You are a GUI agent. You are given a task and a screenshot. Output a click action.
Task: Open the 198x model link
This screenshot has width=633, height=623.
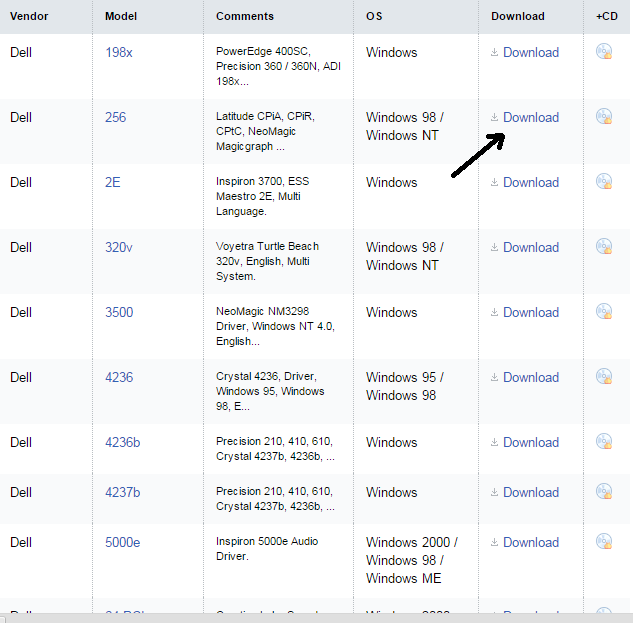[x=119, y=52]
